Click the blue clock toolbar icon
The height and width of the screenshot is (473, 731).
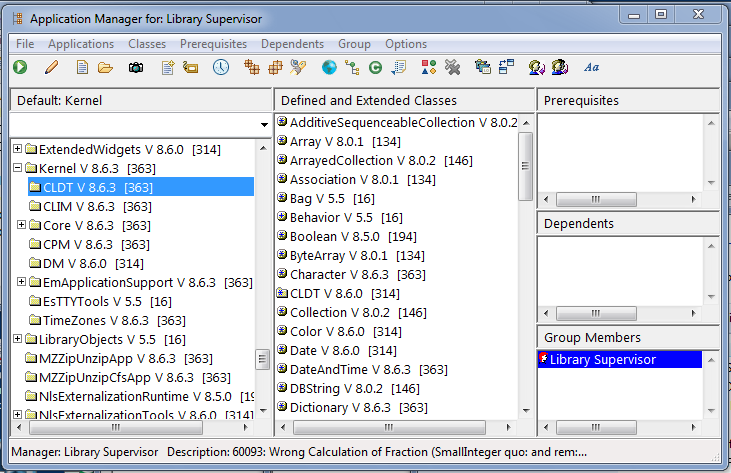coord(220,68)
